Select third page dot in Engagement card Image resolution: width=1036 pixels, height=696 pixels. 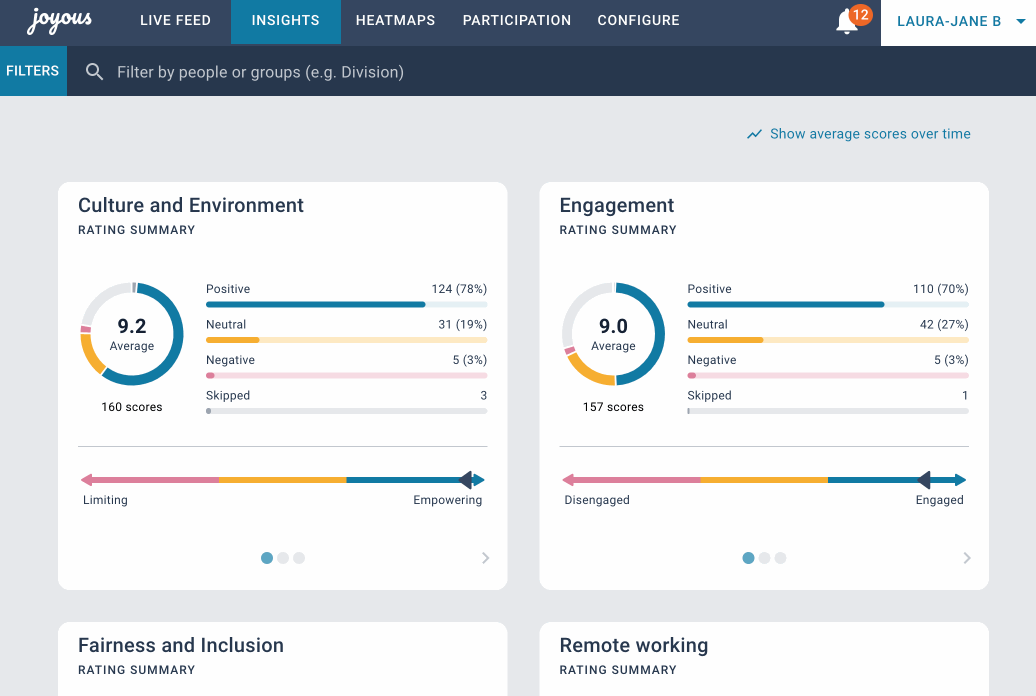click(x=780, y=558)
